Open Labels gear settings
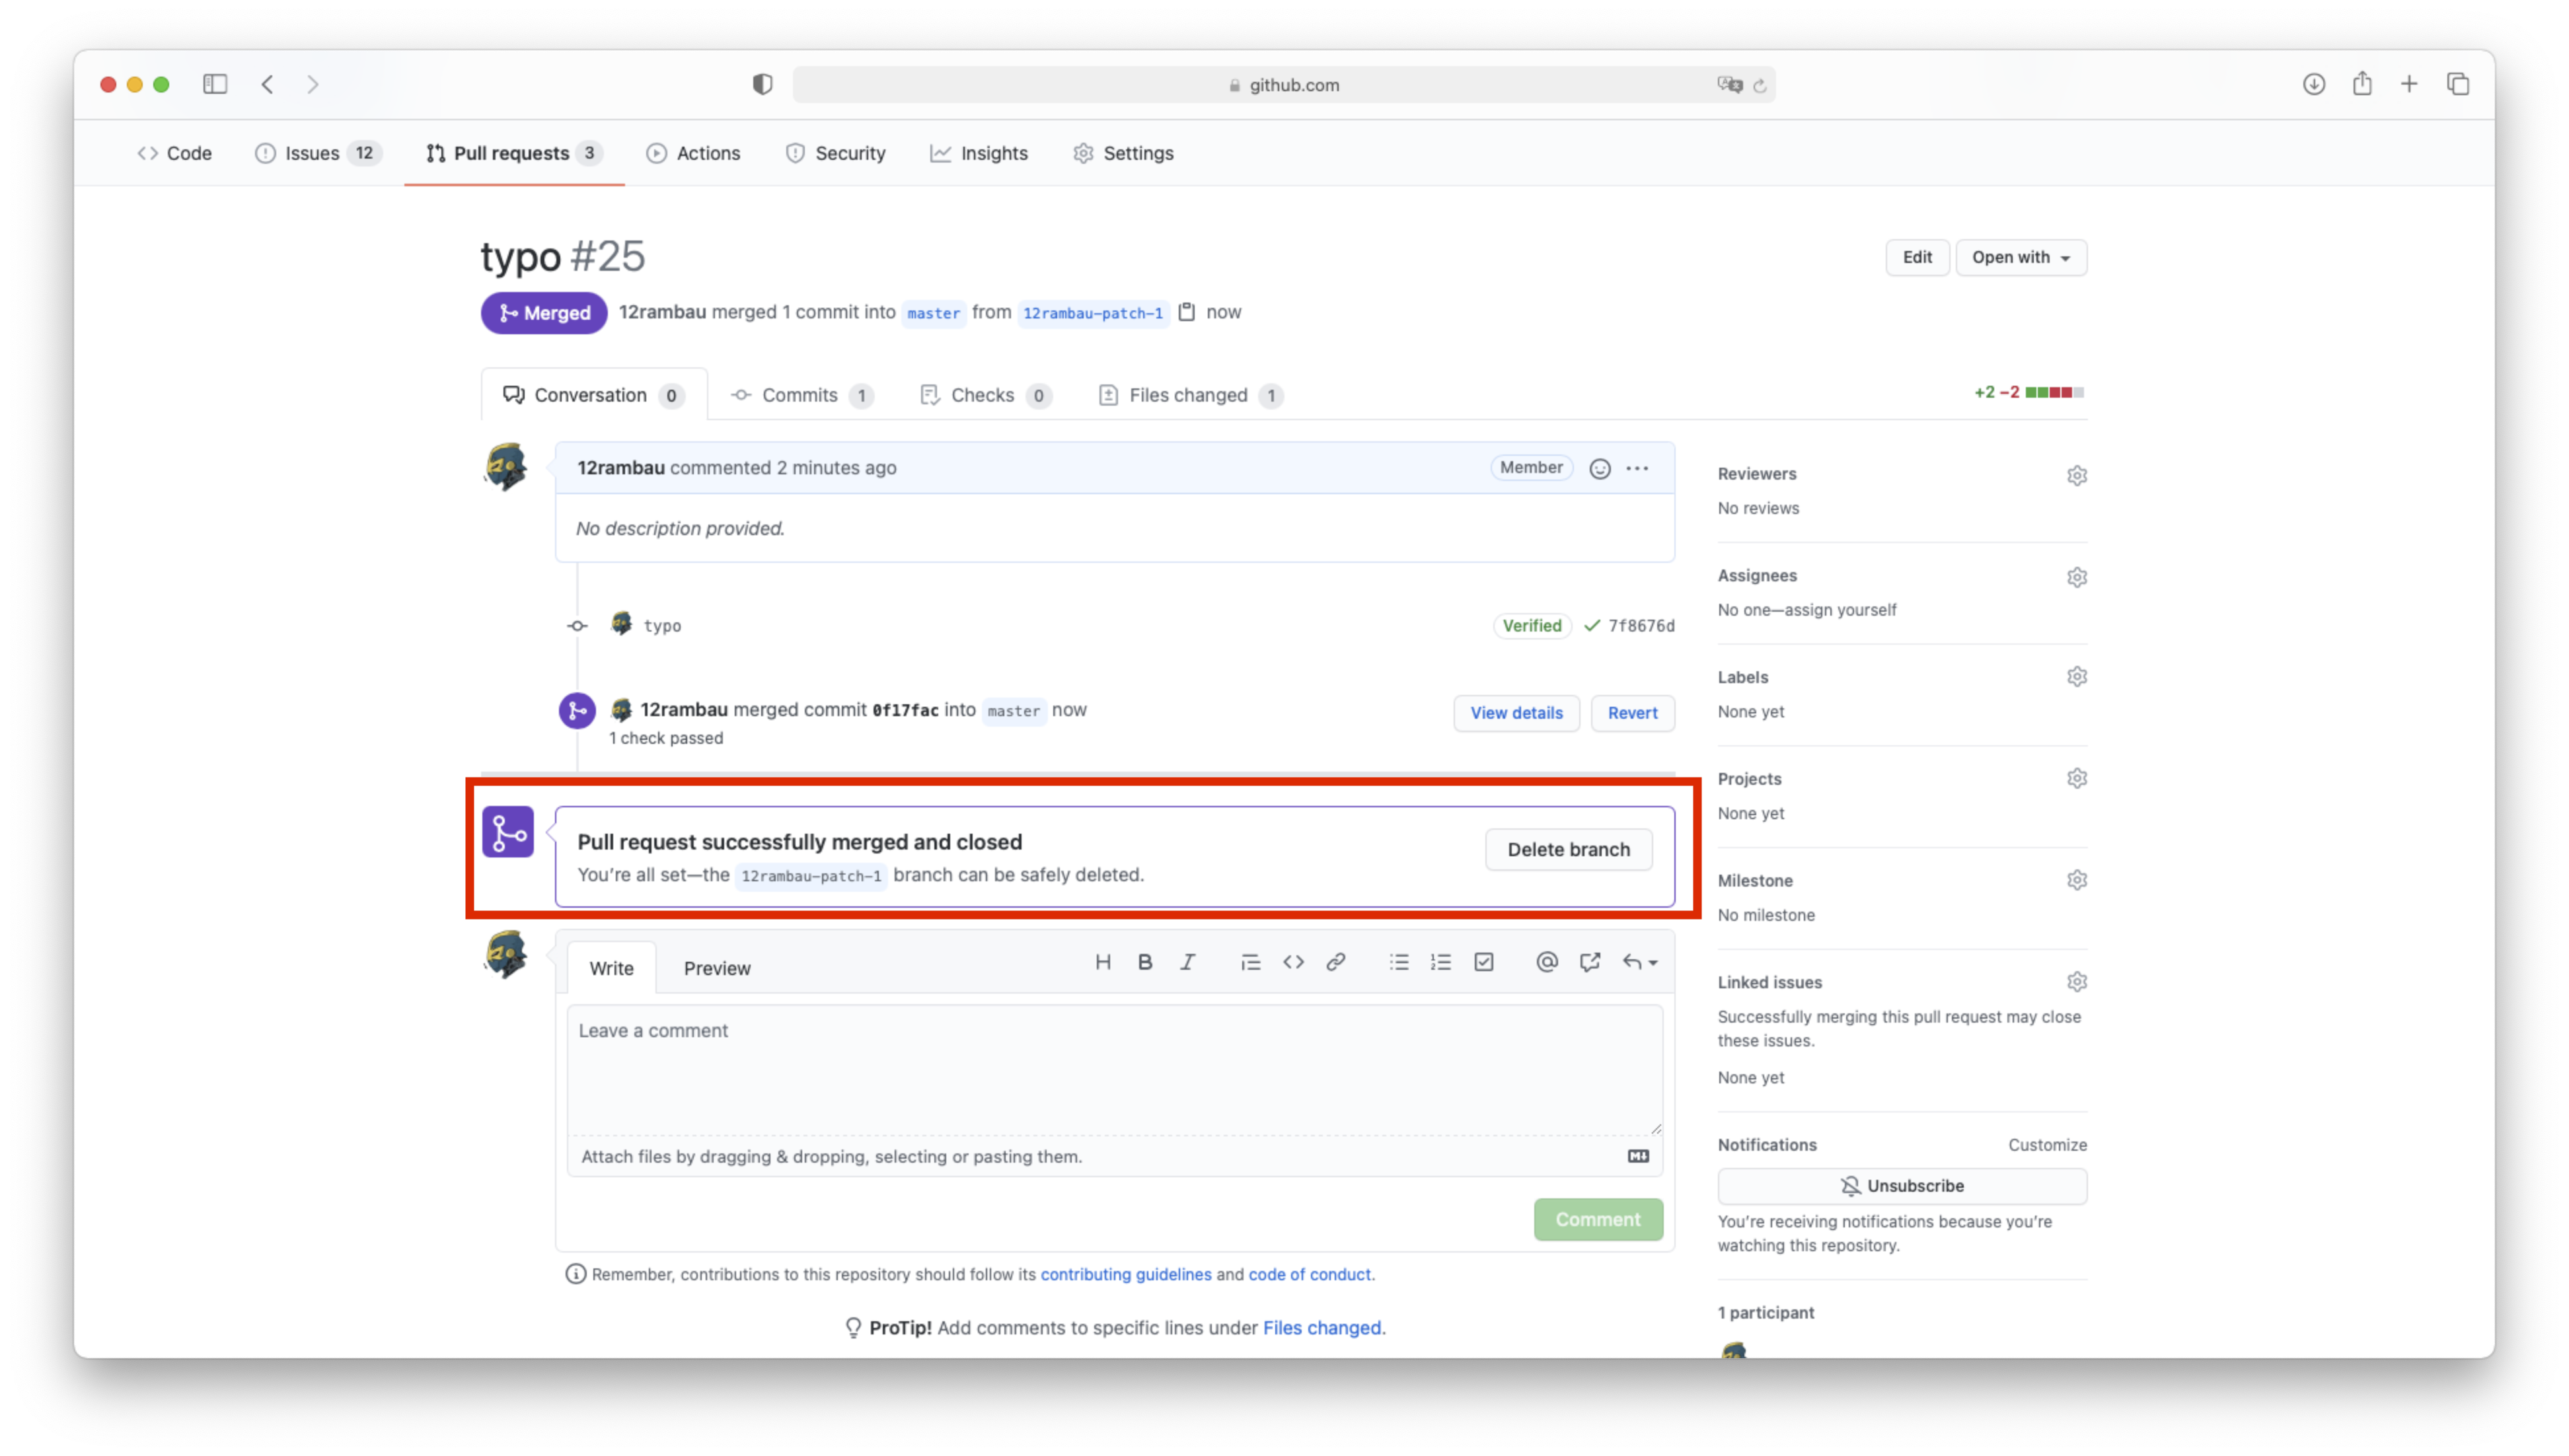 (2076, 677)
